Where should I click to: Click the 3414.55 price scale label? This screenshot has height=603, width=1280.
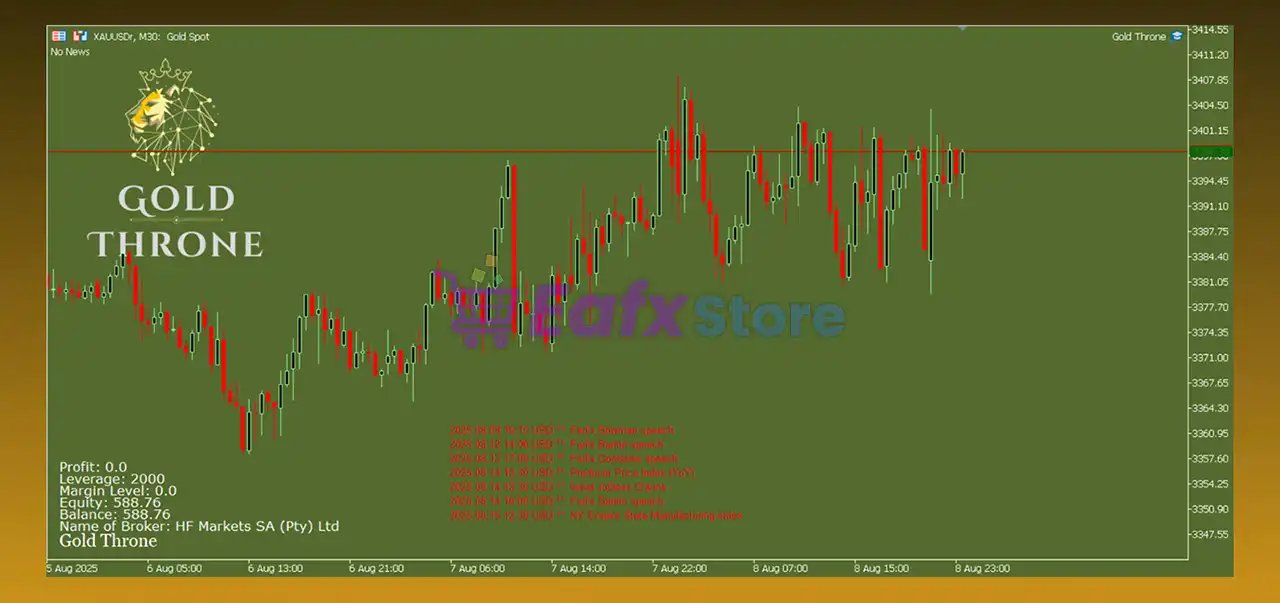coord(1211,30)
